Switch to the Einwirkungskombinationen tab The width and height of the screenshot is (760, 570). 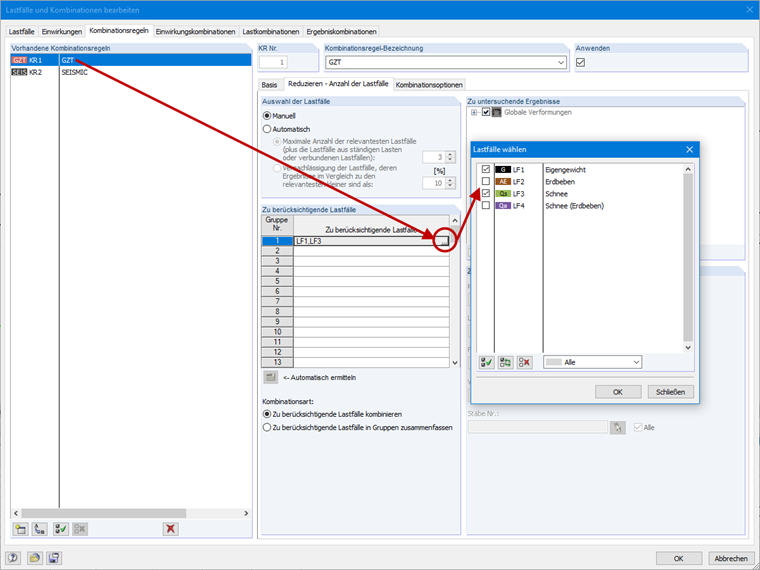point(195,32)
